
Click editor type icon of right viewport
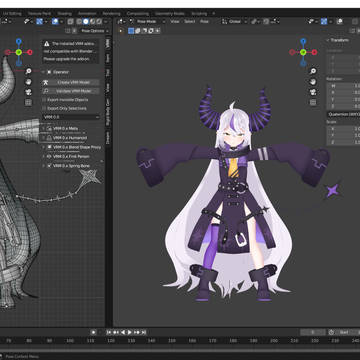121,21
